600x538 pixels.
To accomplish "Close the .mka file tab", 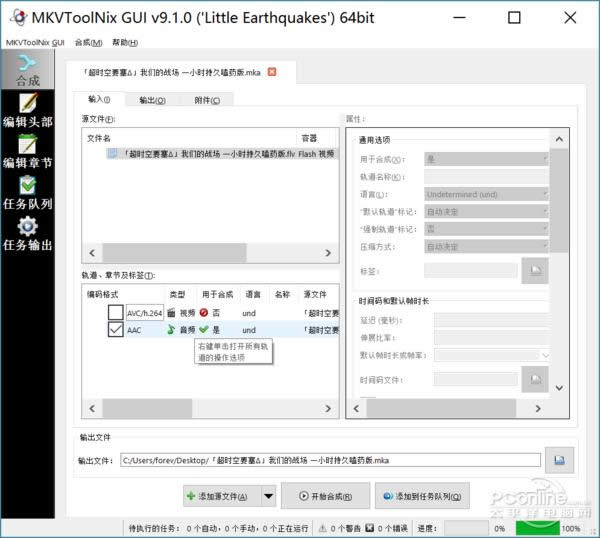I will pos(272,72).
